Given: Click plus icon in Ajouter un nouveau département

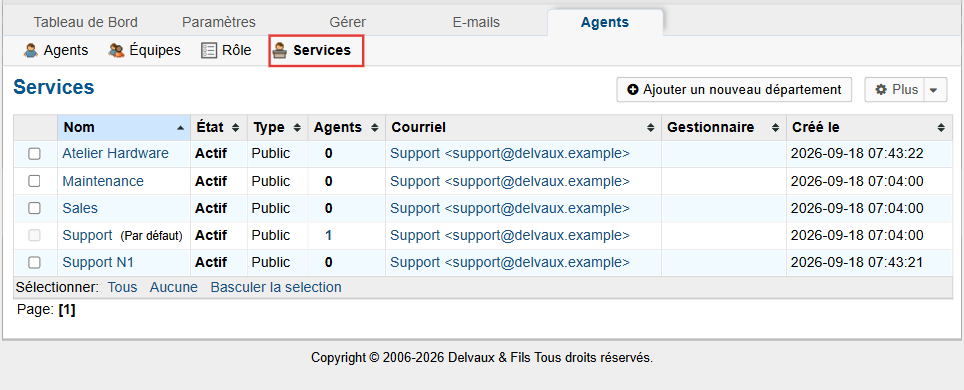Looking at the screenshot, I should 633,90.
